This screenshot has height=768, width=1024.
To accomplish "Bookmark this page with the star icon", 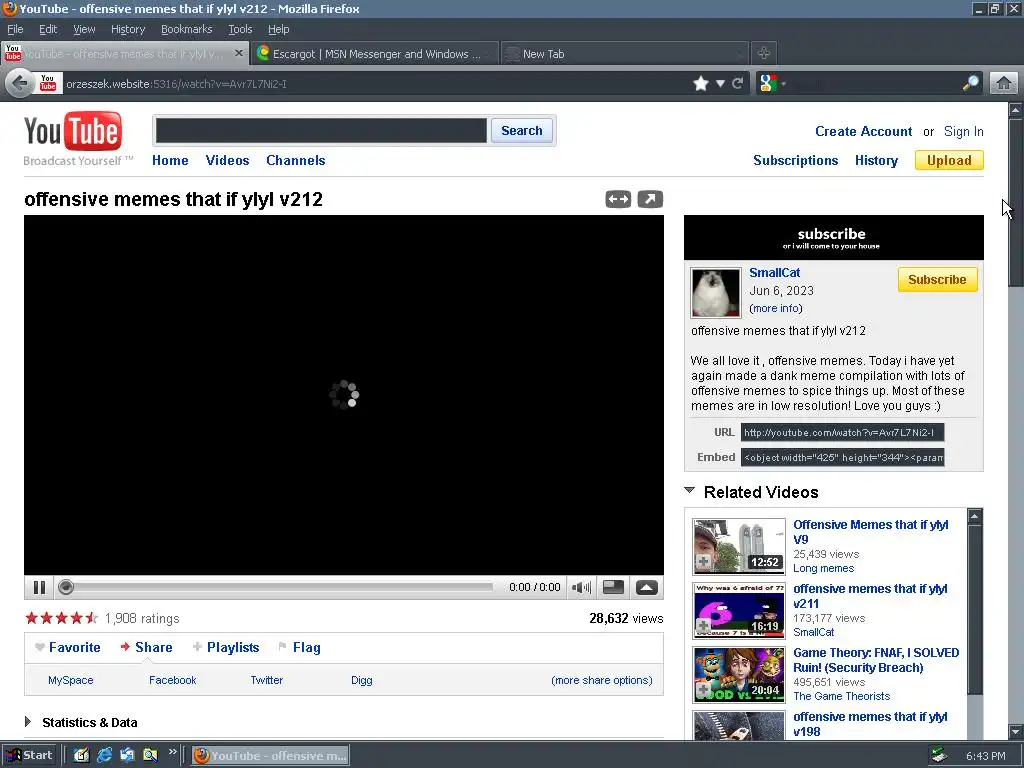I will pos(701,84).
